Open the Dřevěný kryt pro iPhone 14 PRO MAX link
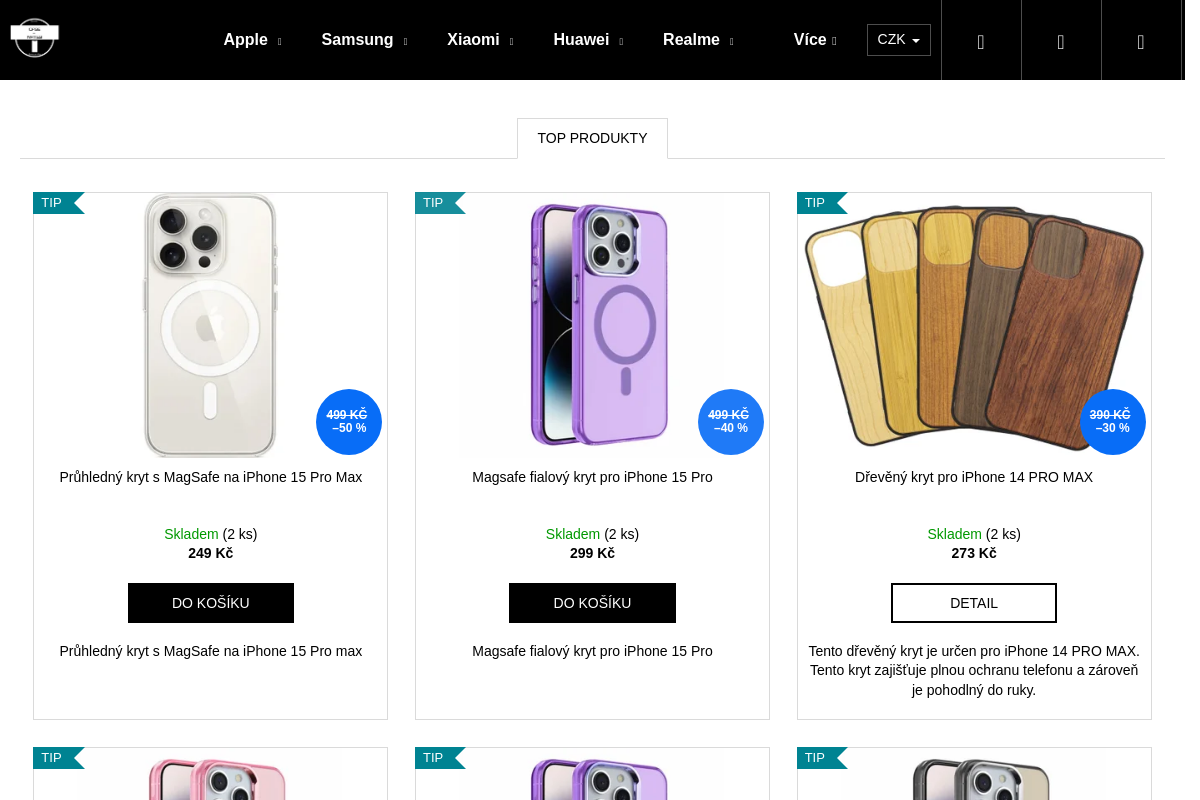The height and width of the screenshot is (800, 1200). pyautogui.click(x=974, y=477)
